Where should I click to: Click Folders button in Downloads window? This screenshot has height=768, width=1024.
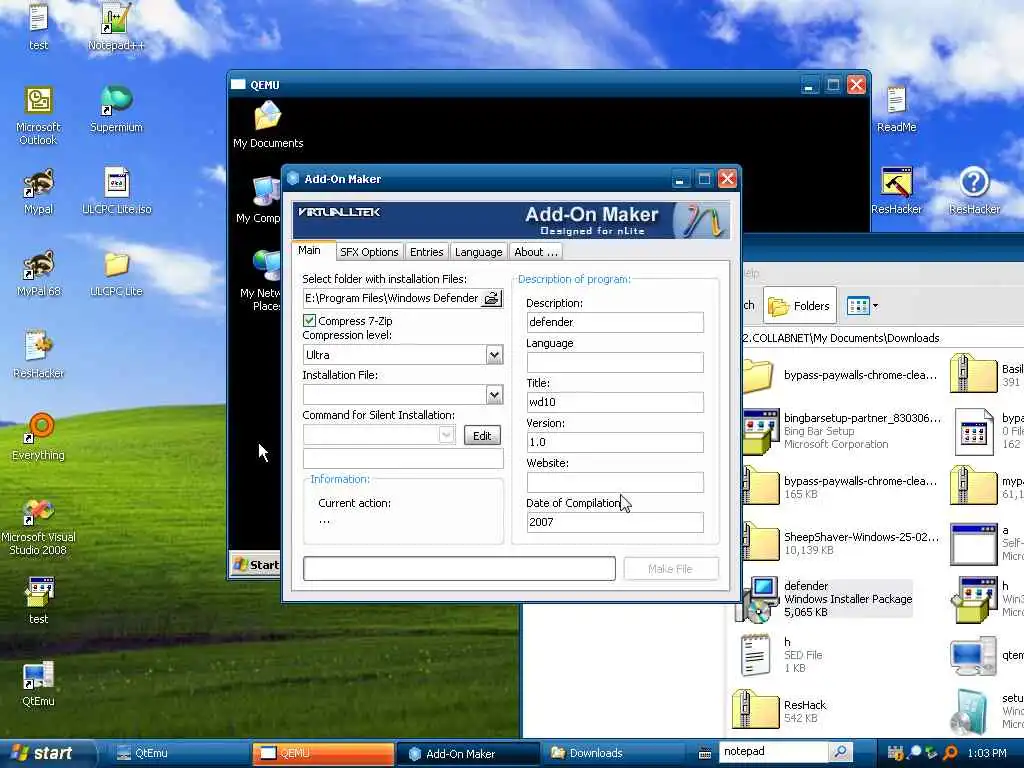click(x=800, y=306)
